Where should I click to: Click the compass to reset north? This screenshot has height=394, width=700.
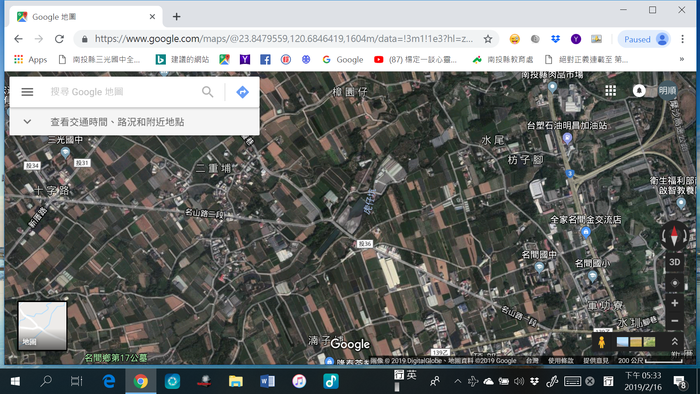point(675,236)
